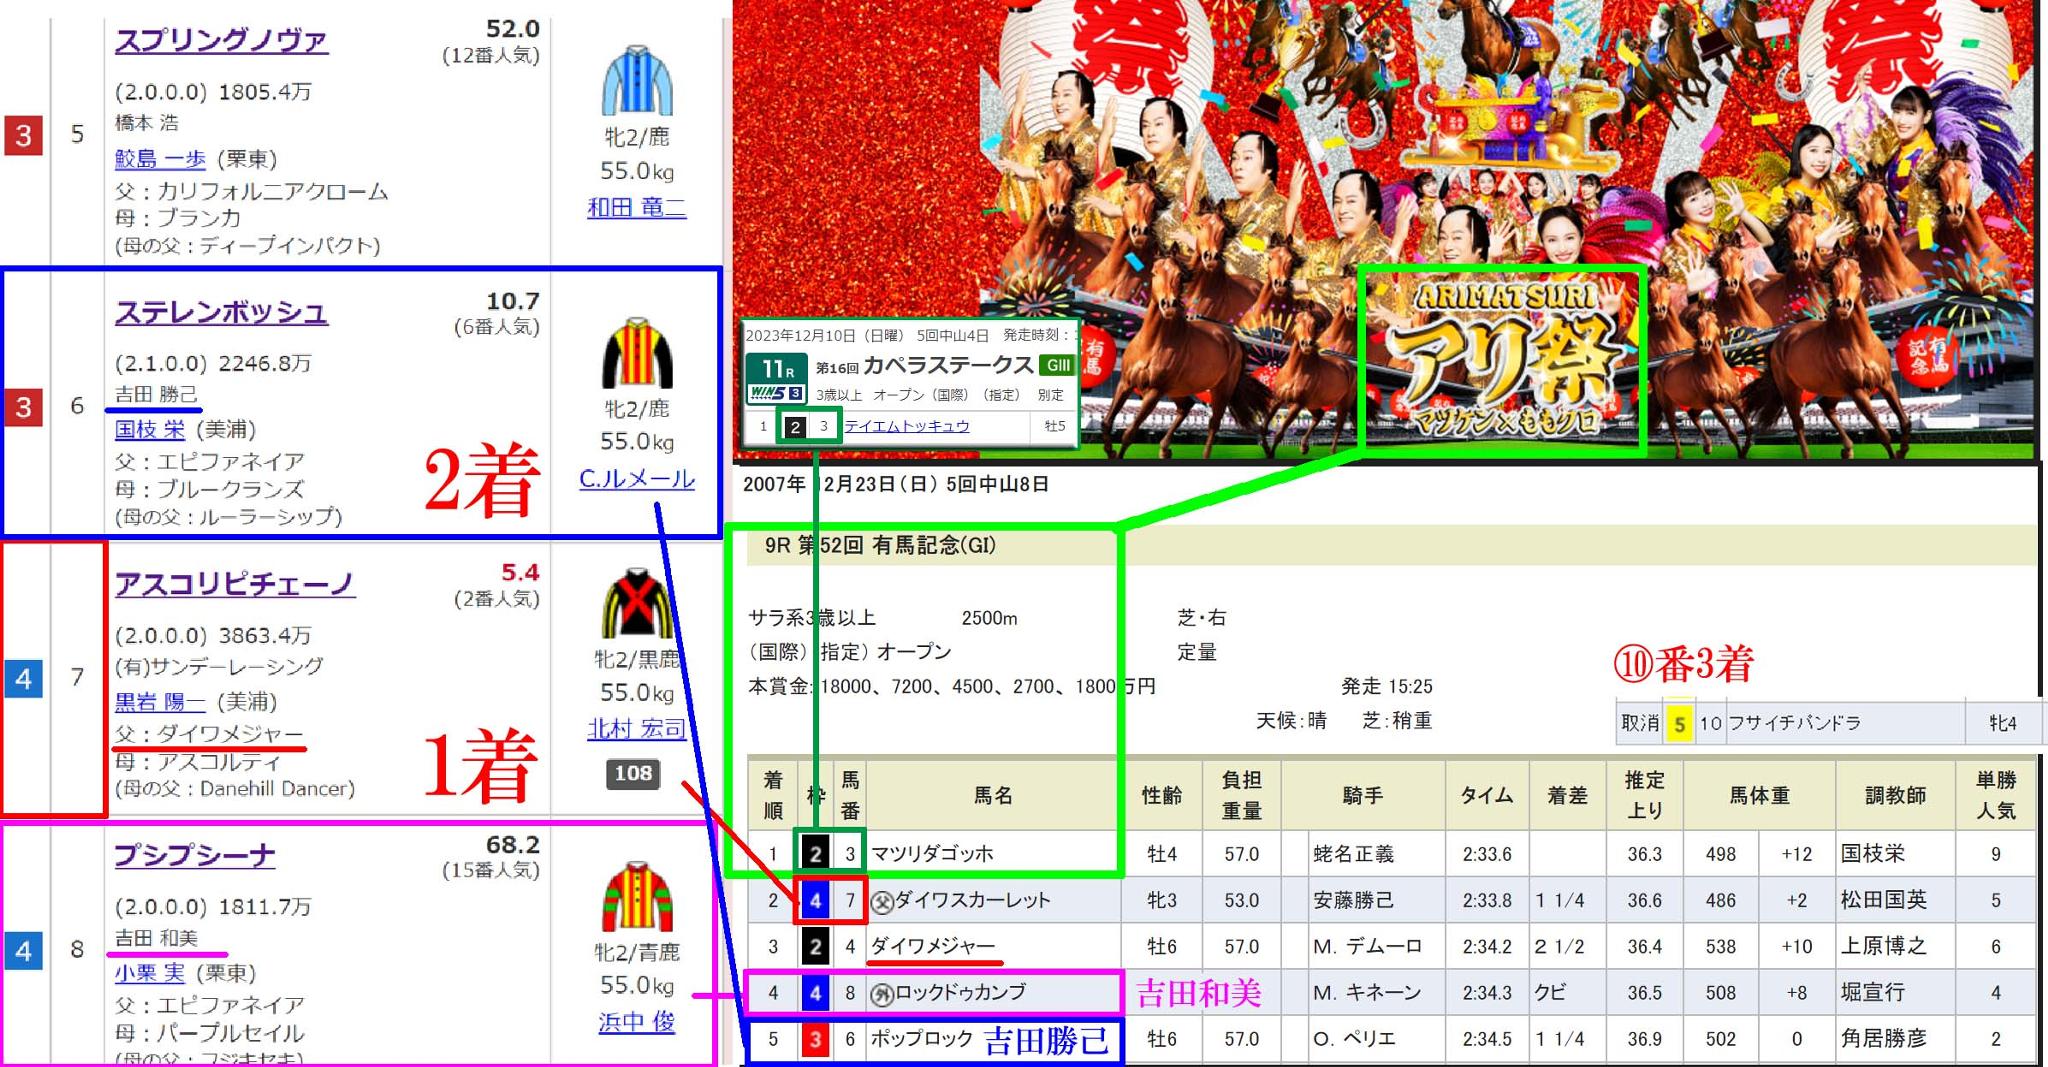Click the blue striped silks of スプリングノヴァ
Image resolution: width=2048 pixels, height=1067 pixels.
coord(637,81)
